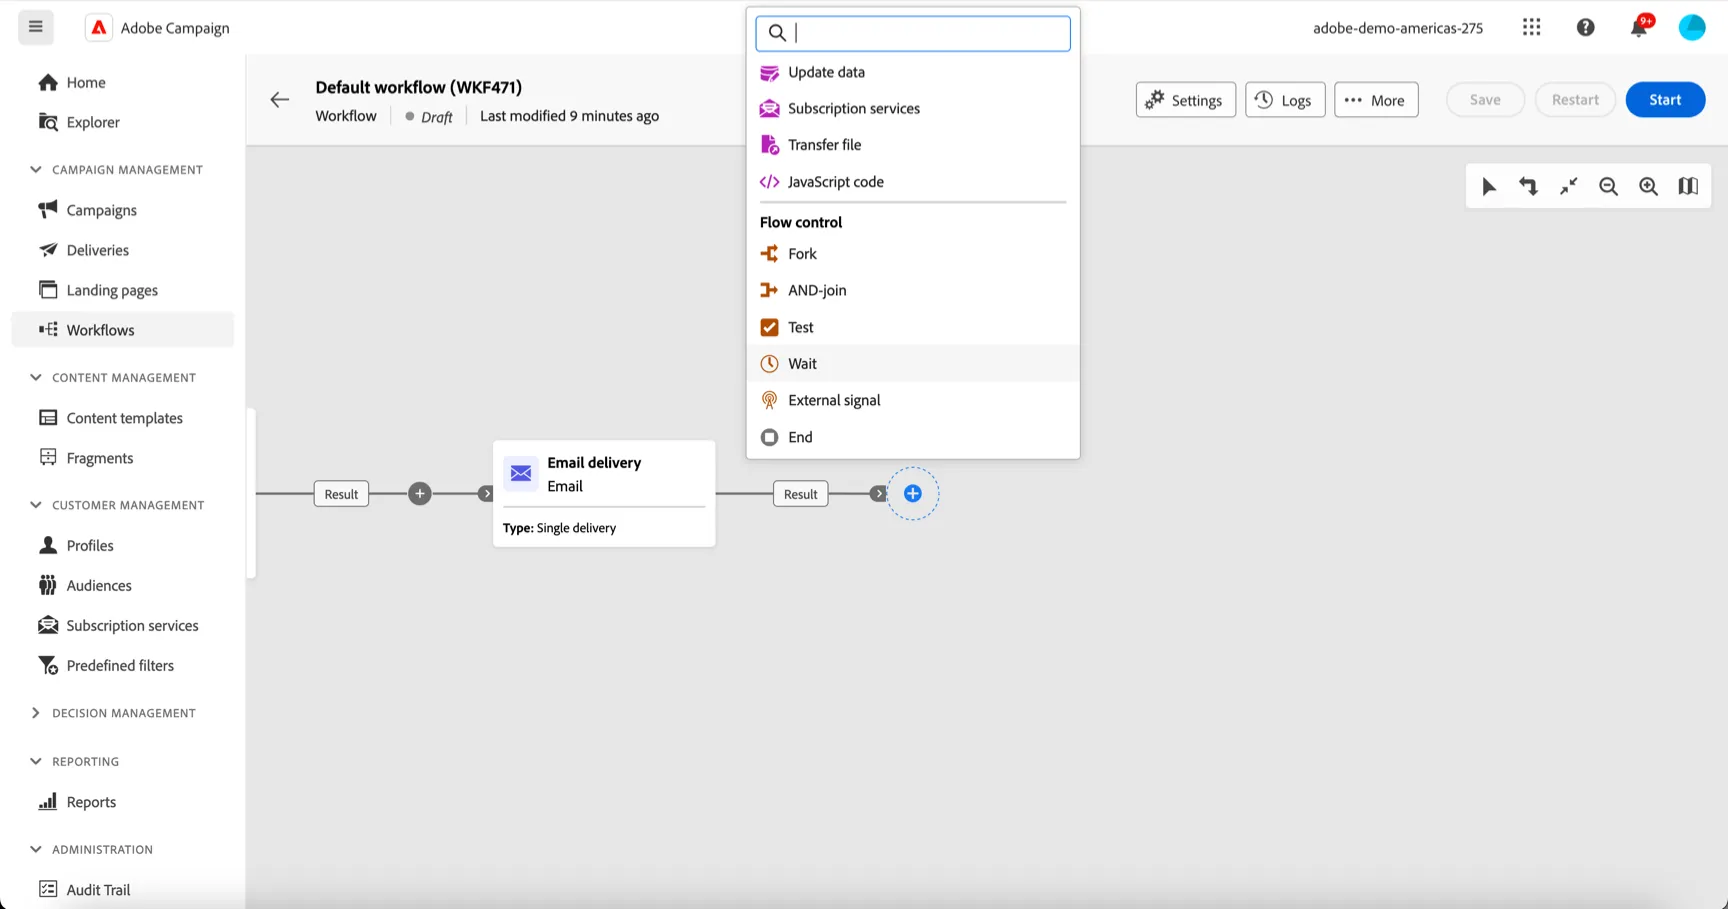Click the Adobe Campaign logo

coord(98,27)
